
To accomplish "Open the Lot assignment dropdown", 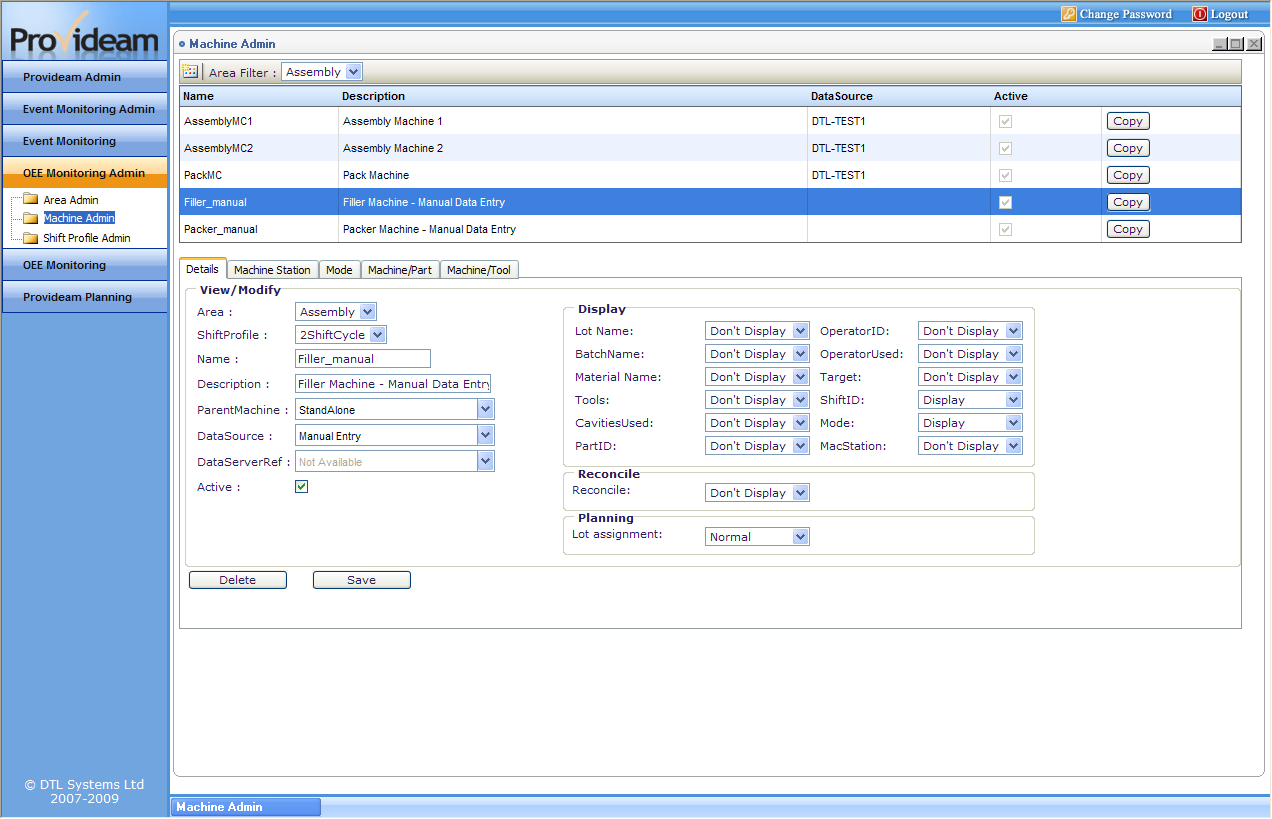I will tap(757, 537).
